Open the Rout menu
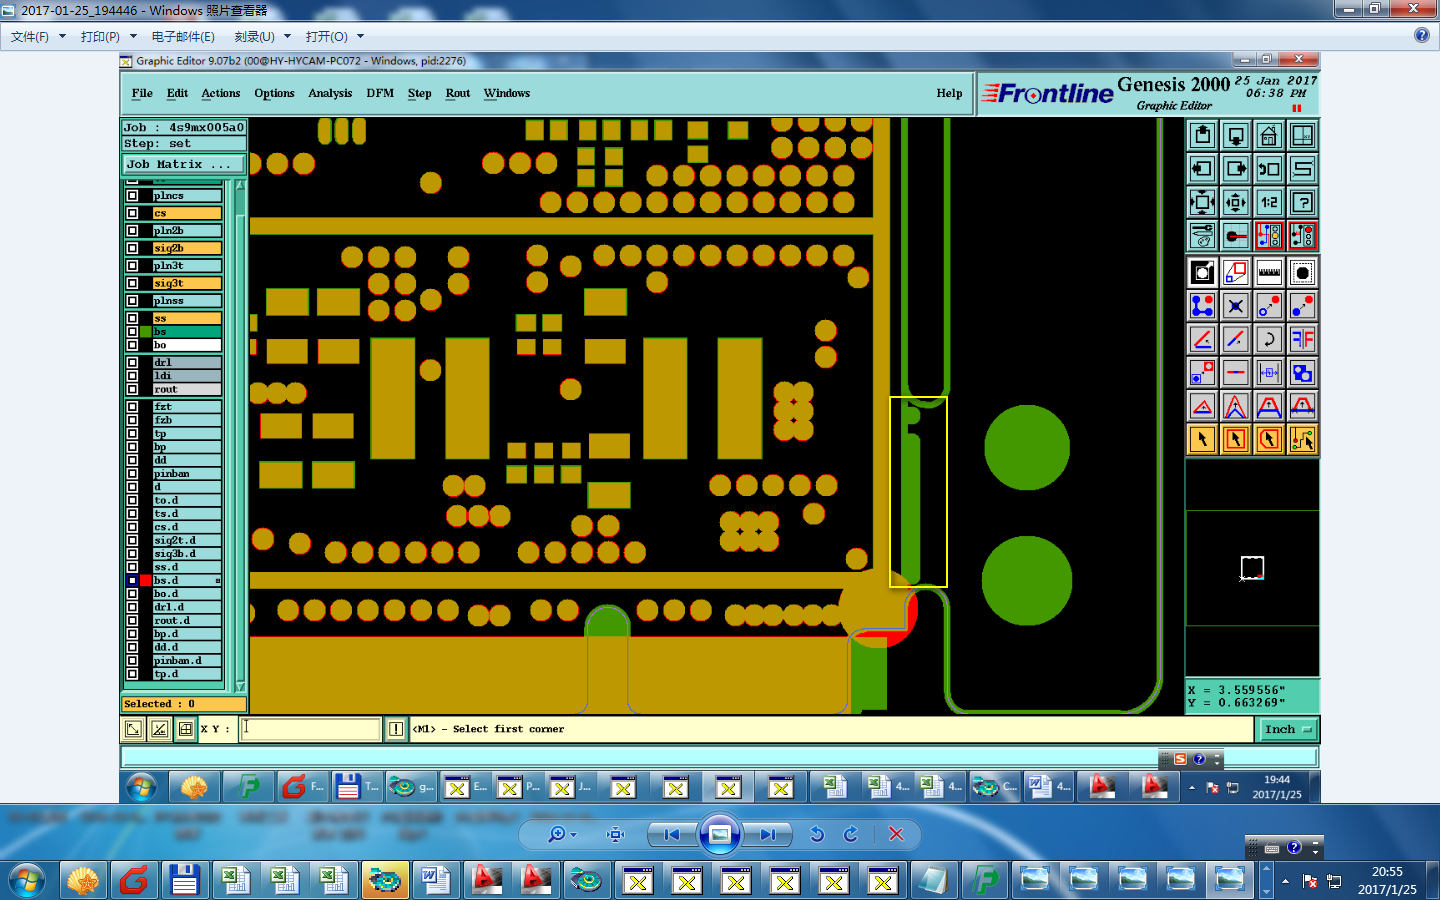Viewport: 1440px width, 900px height. pos(458,93)
